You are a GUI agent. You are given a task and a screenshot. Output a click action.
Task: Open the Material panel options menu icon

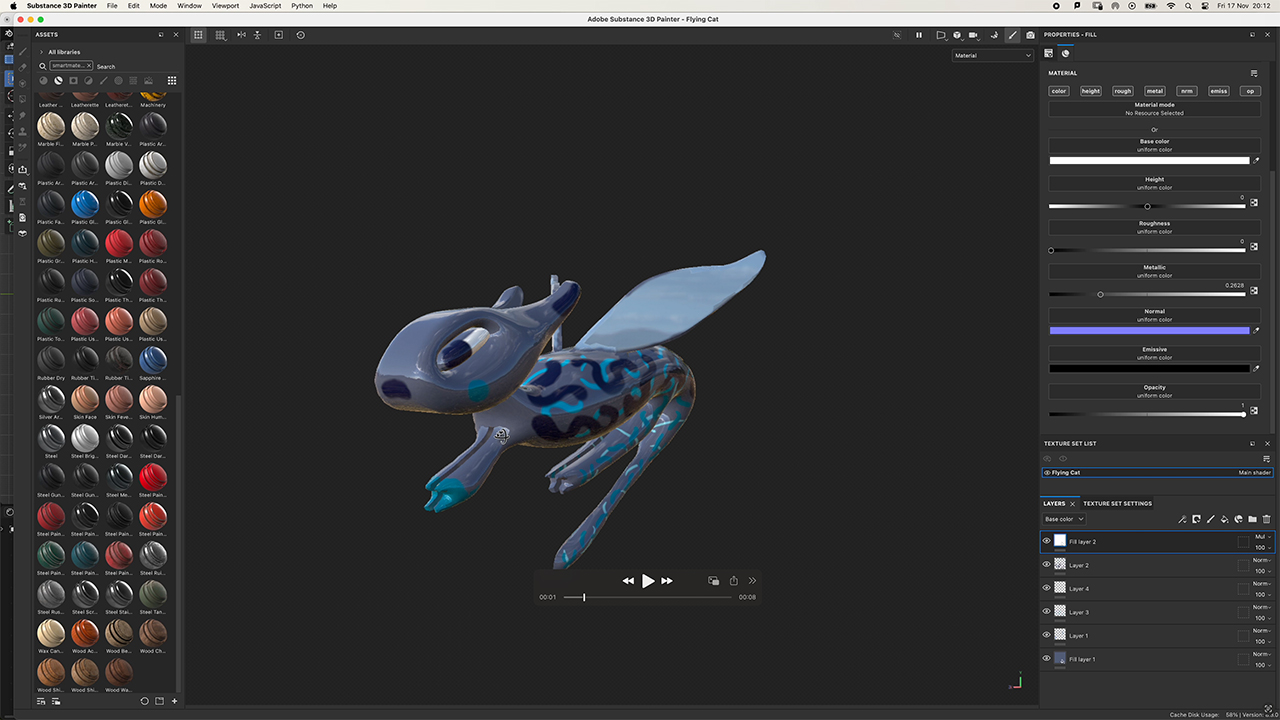tap(1254, 73)
